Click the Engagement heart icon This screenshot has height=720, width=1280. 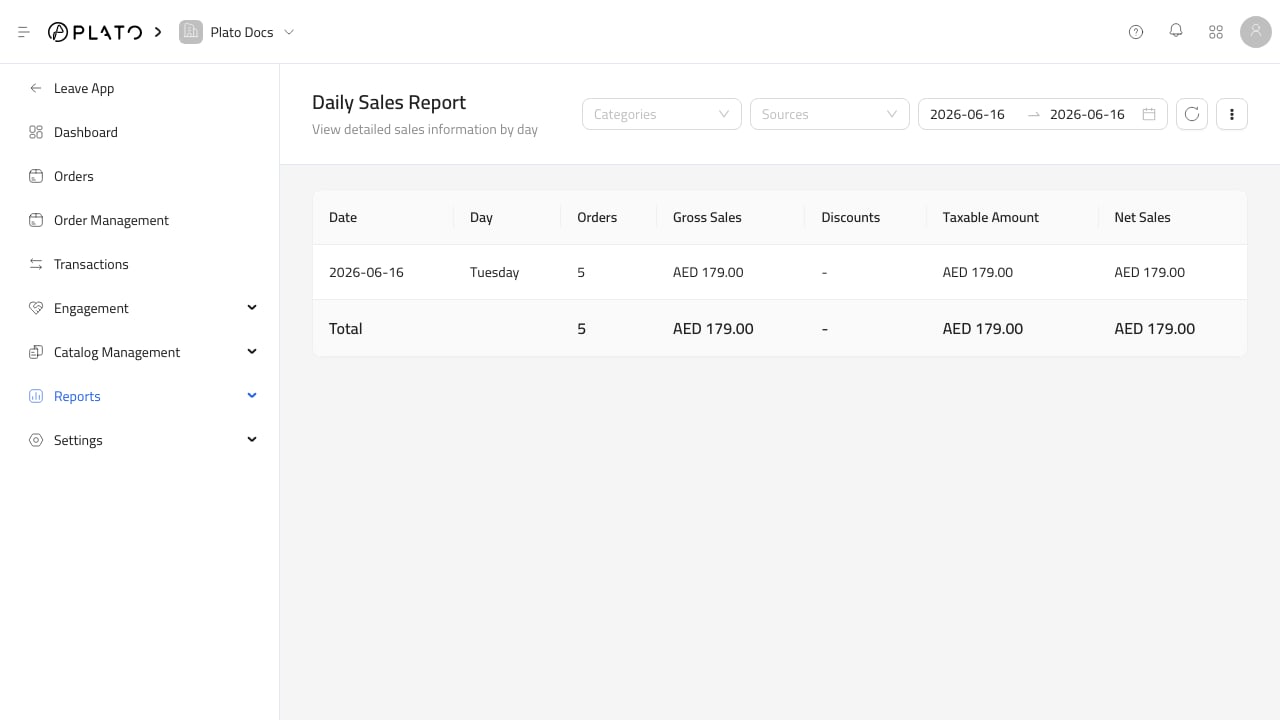(x=36, y=308)
